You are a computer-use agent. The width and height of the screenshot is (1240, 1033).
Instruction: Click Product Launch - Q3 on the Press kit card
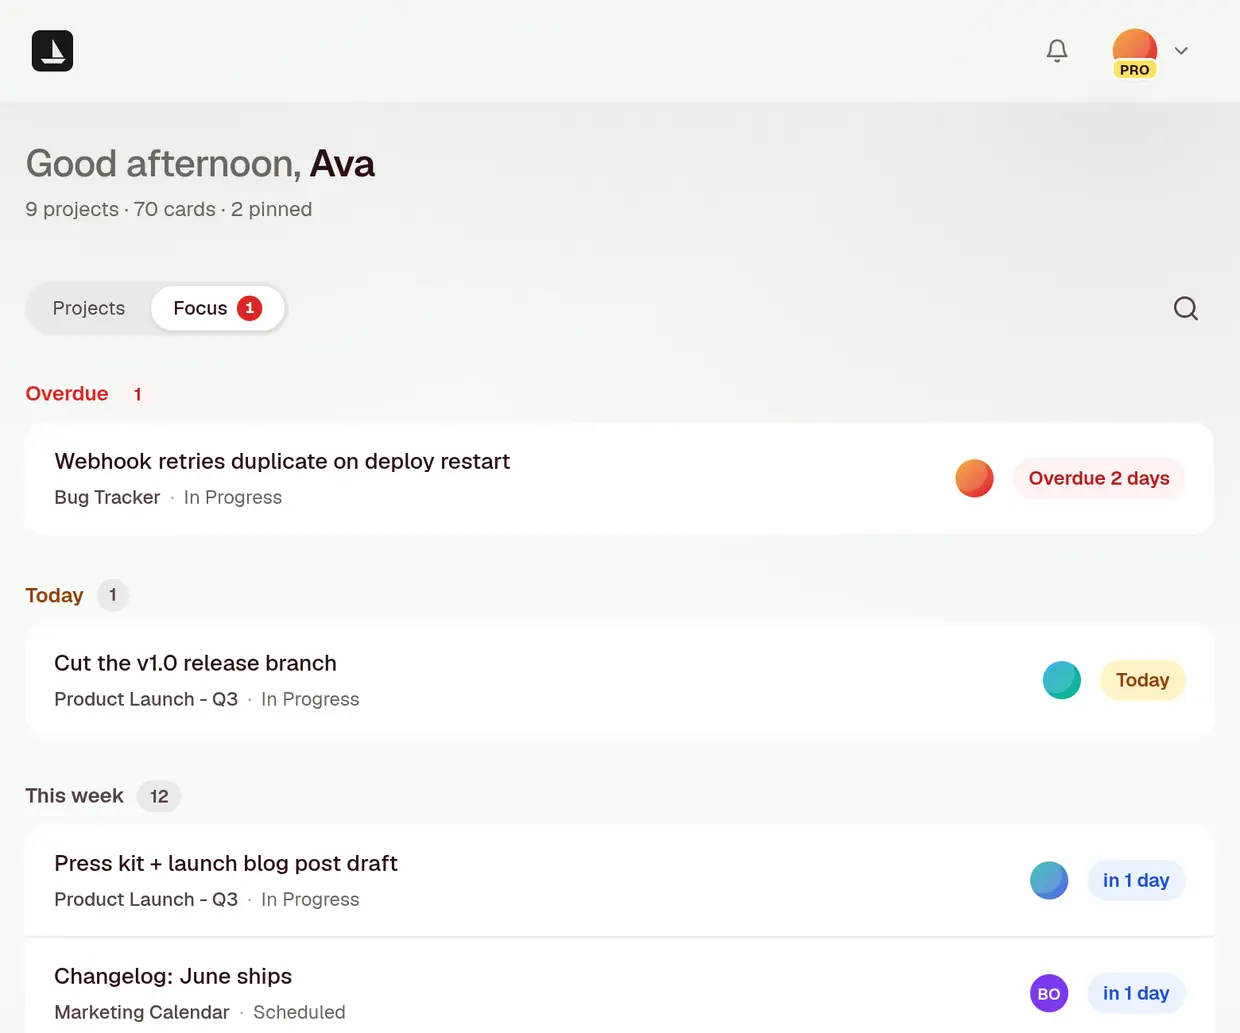[146, 899]
